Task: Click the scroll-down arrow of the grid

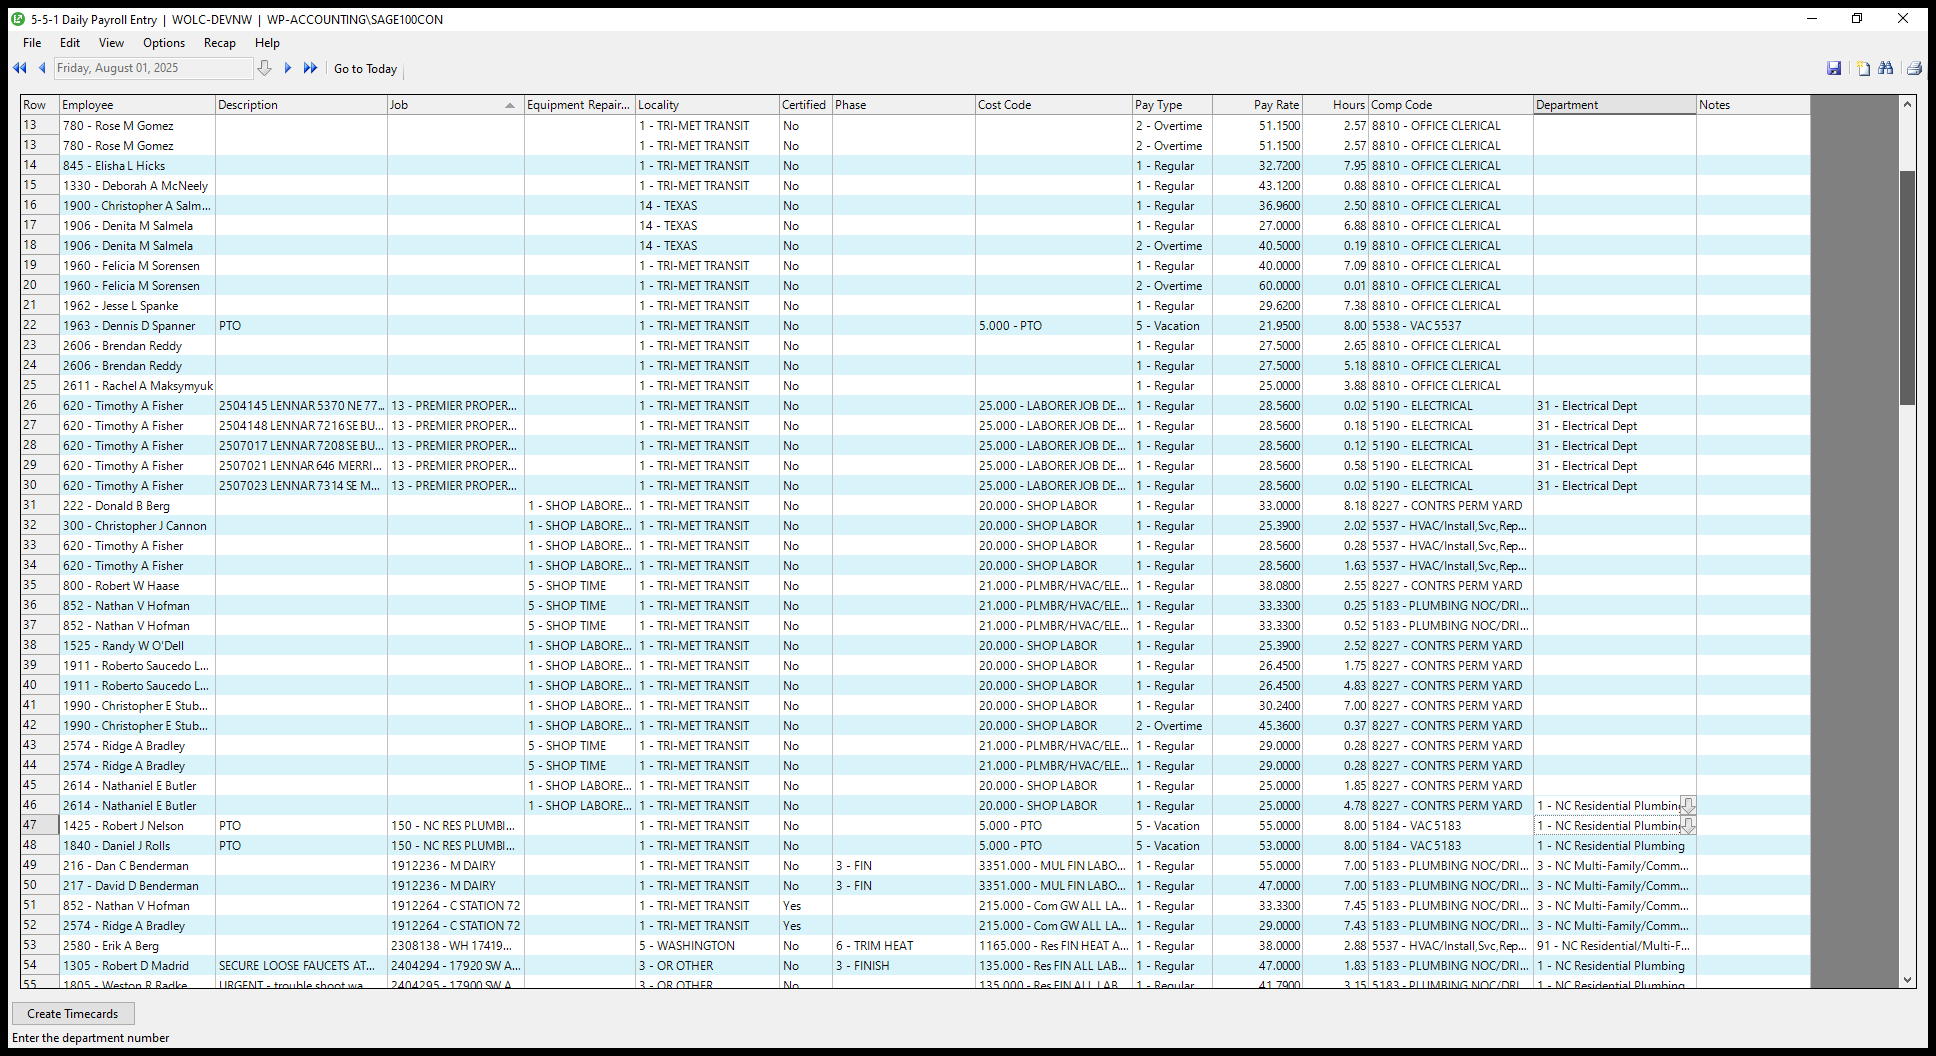Action: [1907, 980]
